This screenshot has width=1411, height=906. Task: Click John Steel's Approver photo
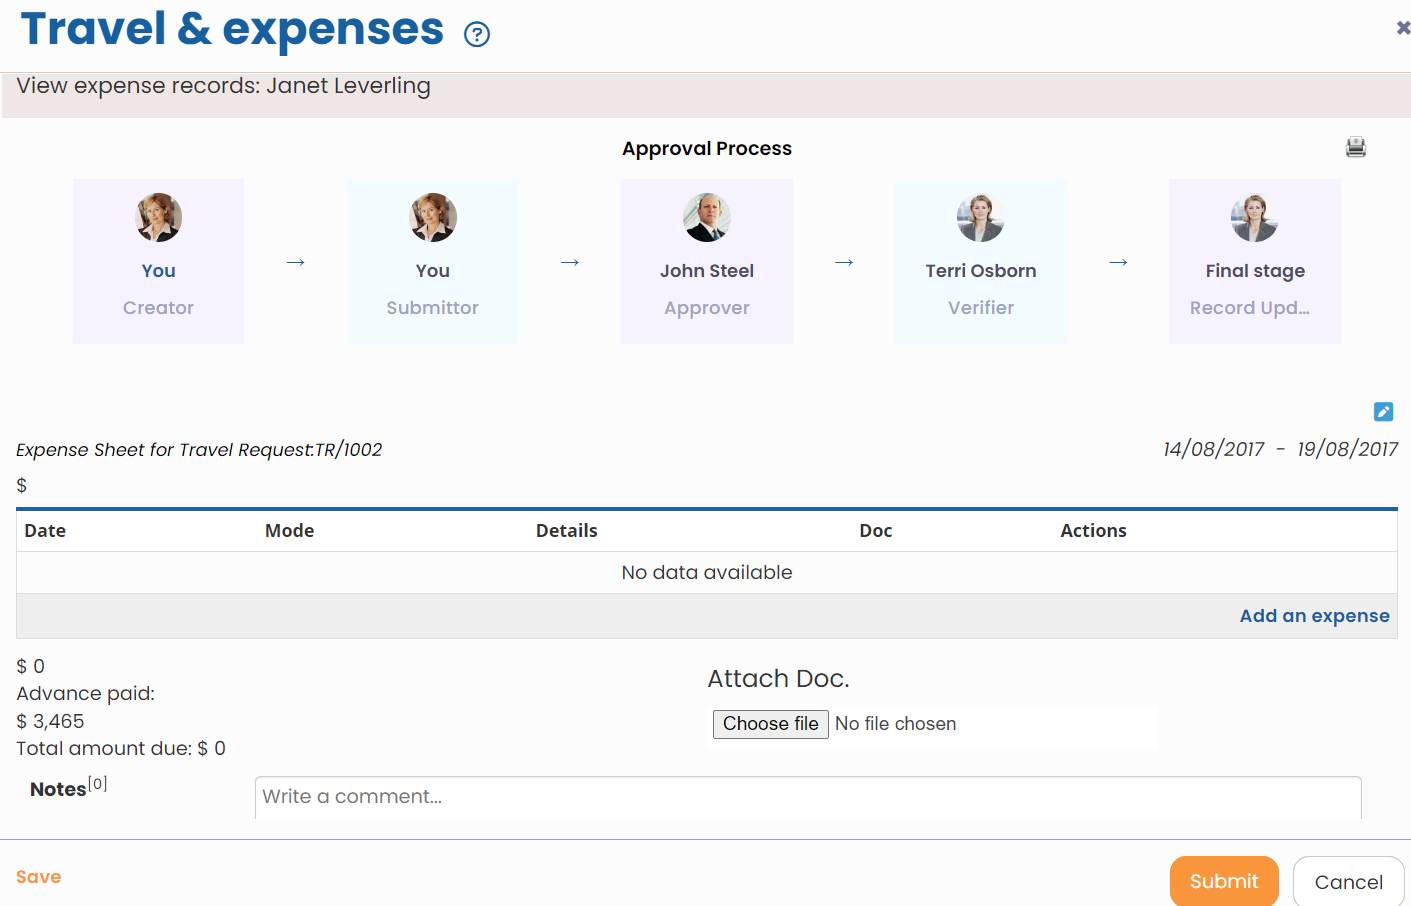707,217
